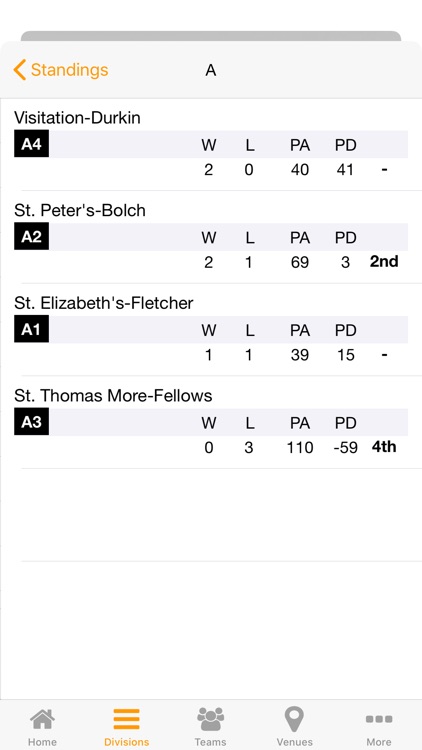Tap the division title A in header
This screenshot has height=750, width=422.
coord(211,70)
